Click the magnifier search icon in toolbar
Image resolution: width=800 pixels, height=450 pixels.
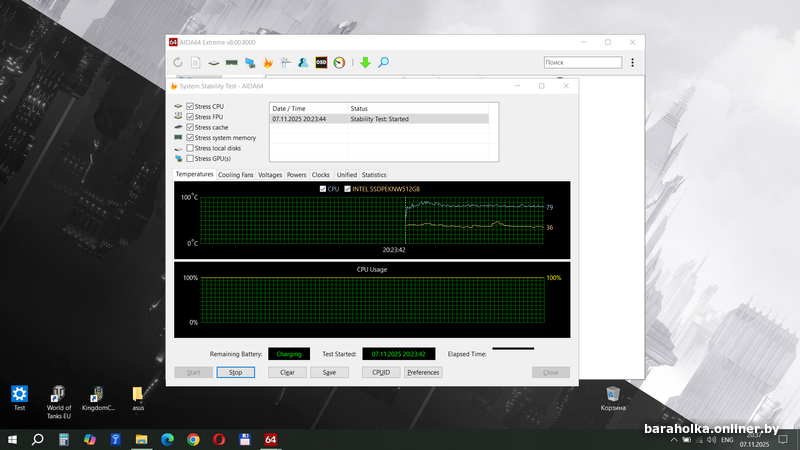coord(383,62)
